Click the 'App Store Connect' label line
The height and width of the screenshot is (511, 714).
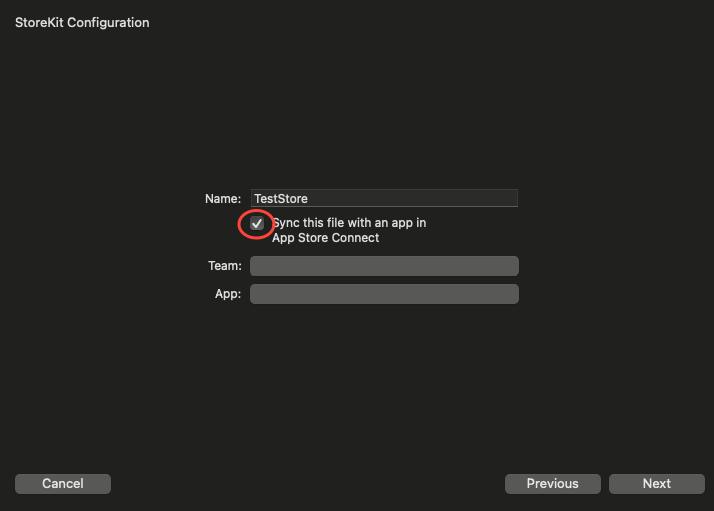click(325, 238)
